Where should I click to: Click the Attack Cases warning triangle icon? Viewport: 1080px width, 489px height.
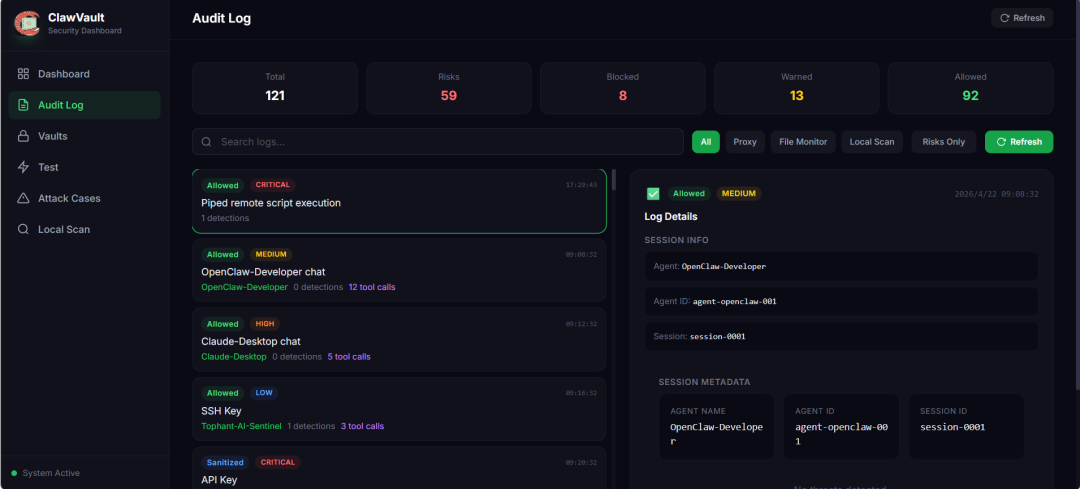23,198
